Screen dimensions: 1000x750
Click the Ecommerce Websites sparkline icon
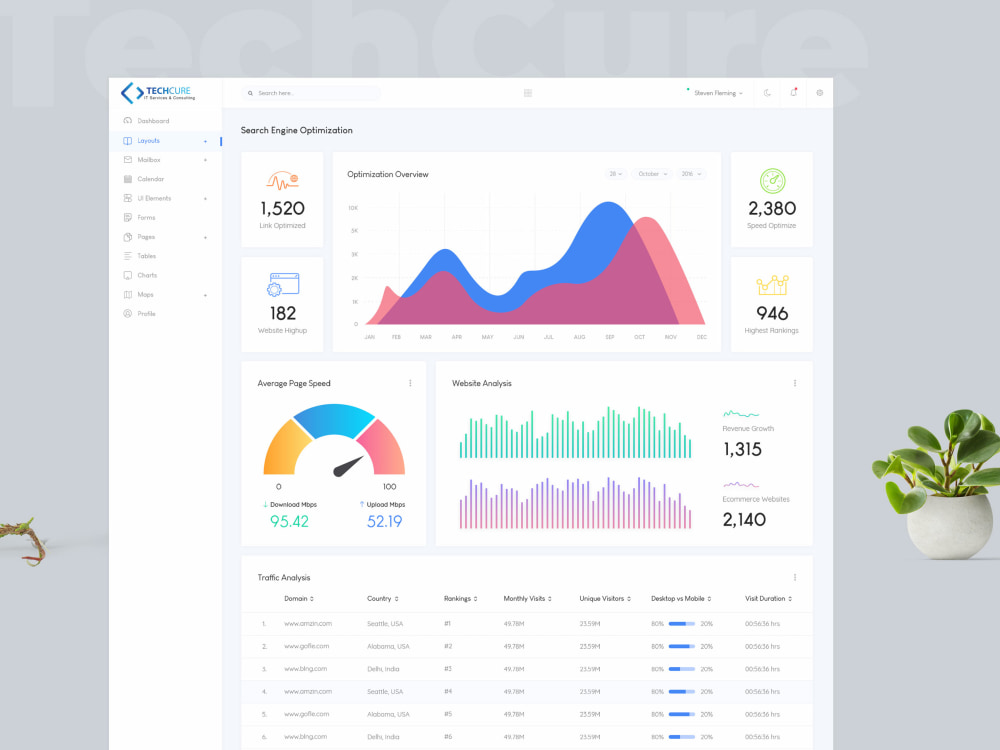point(740,485)
